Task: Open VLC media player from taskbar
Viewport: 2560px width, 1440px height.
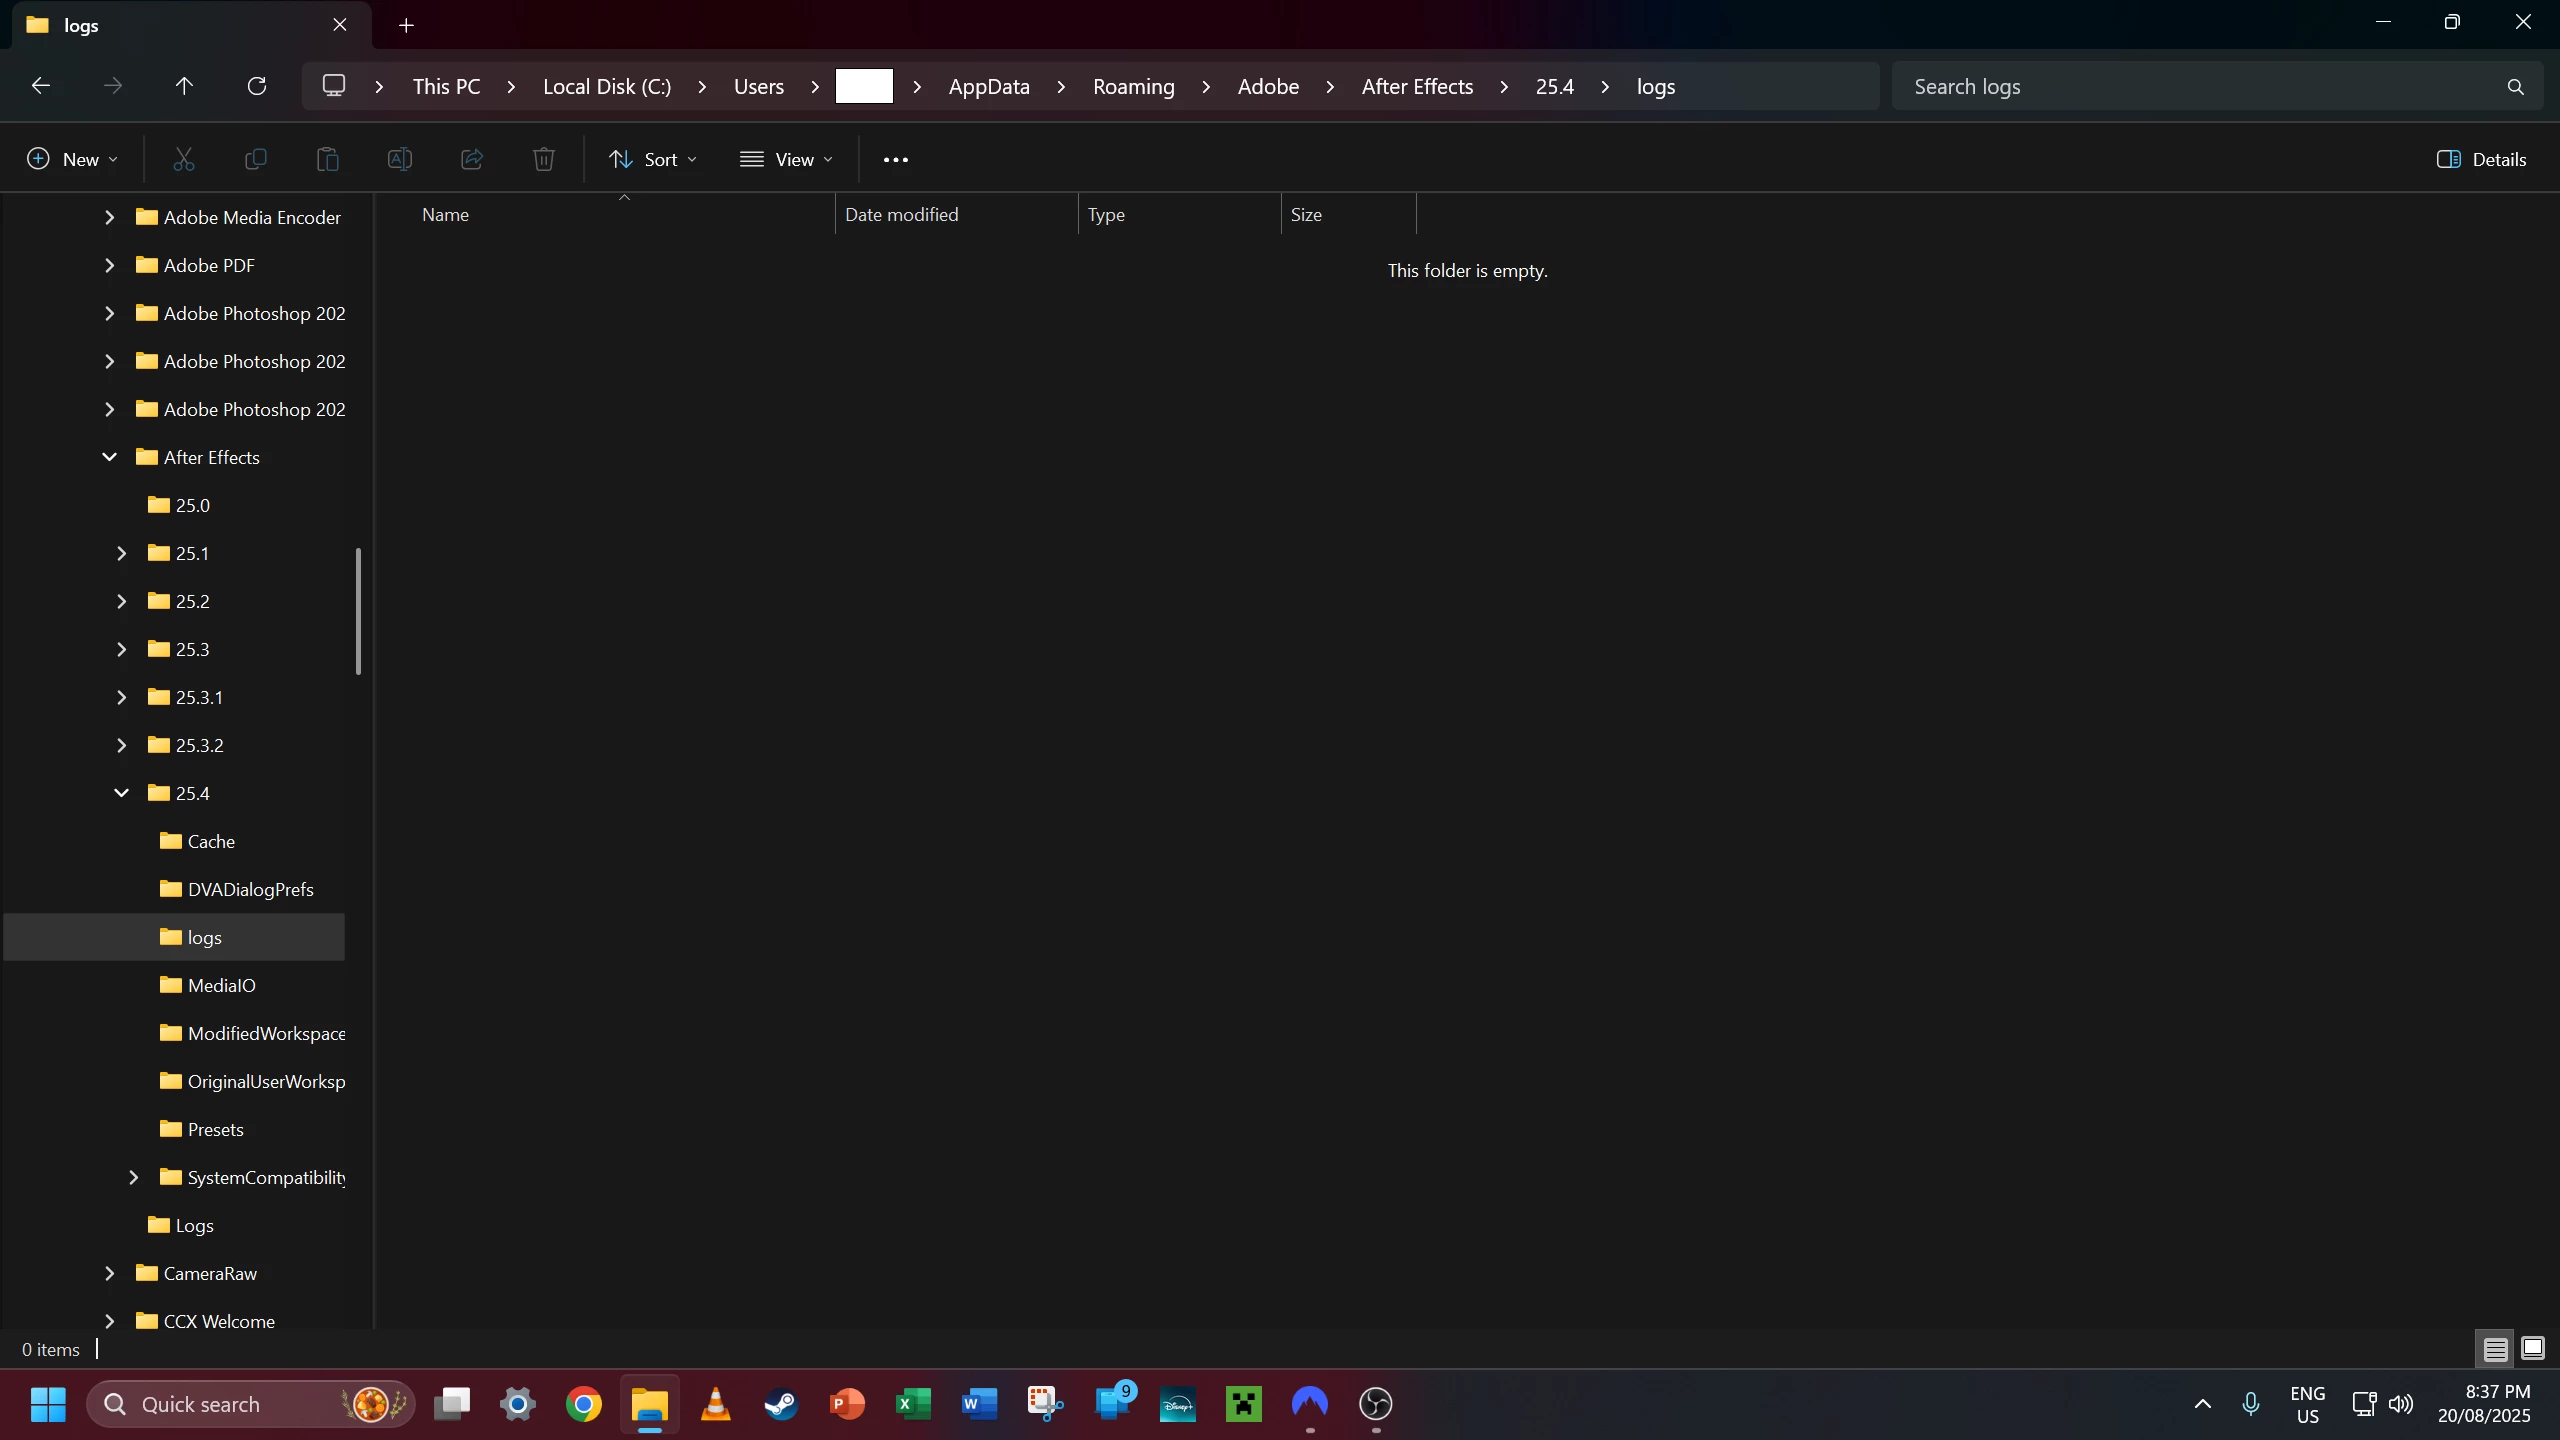Action: click(715, 1404)
